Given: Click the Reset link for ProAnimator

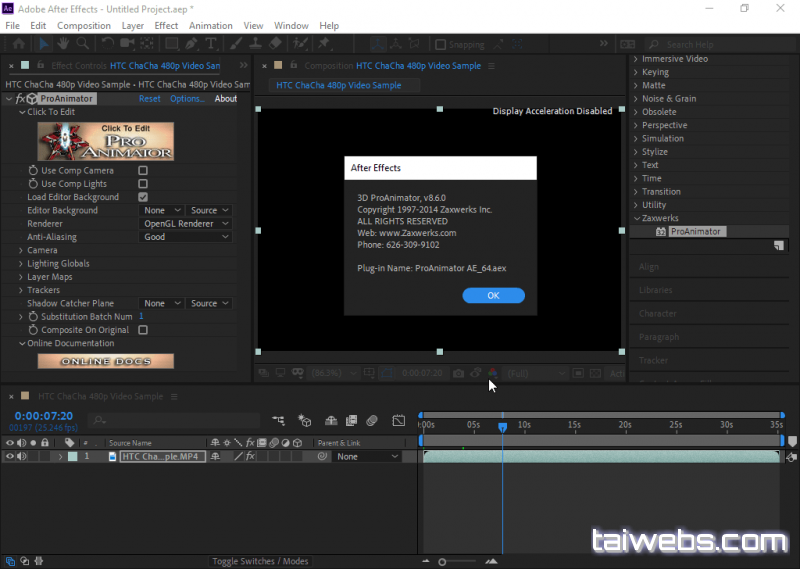Looking at the screenshot, I should point(149,99).
